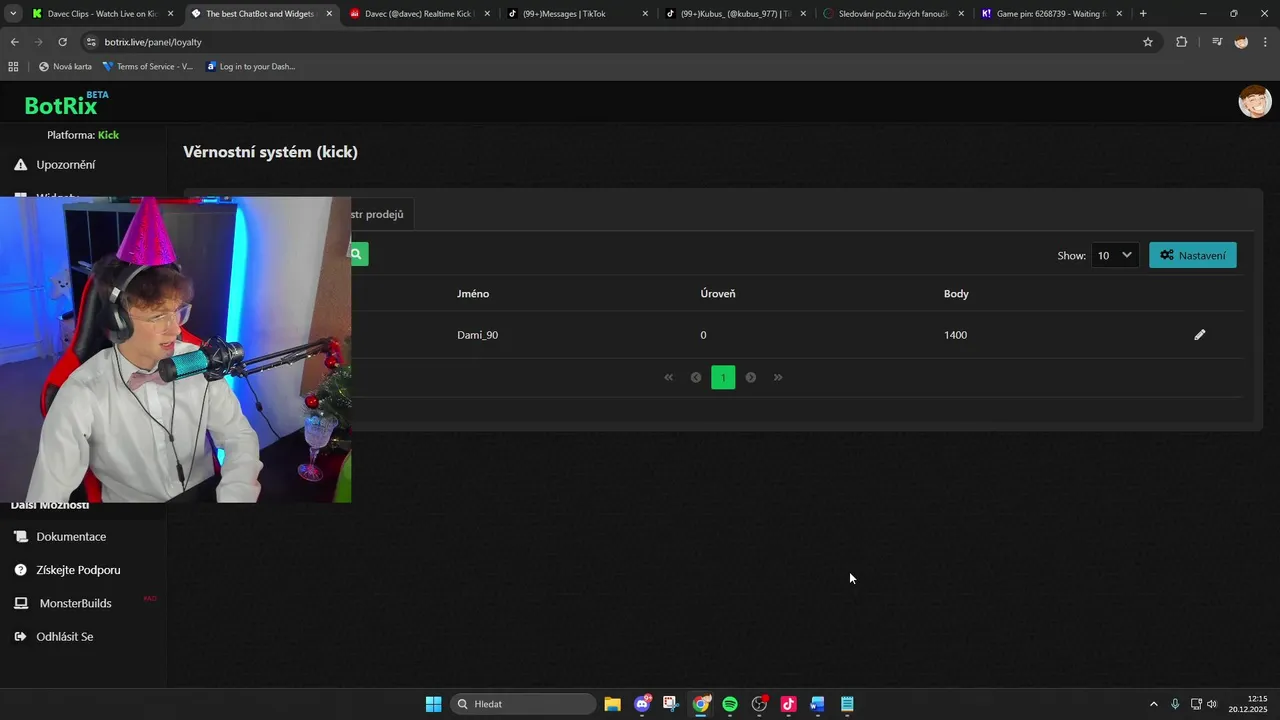Click the Hledat taskbar search box
The width and height of the screenshot is (1280, 720).
point(522,704)
